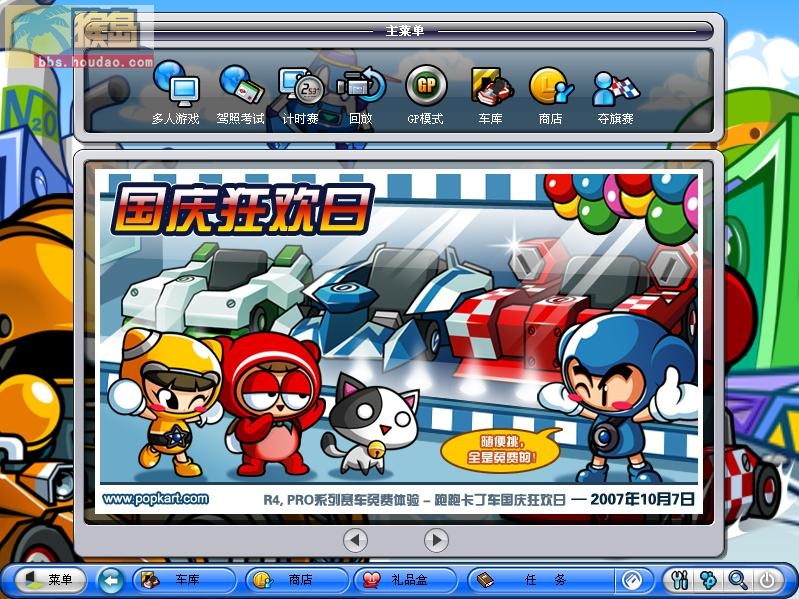Show the previous banner with left arrow
This screenshot has width=799, height=599.
355,540
